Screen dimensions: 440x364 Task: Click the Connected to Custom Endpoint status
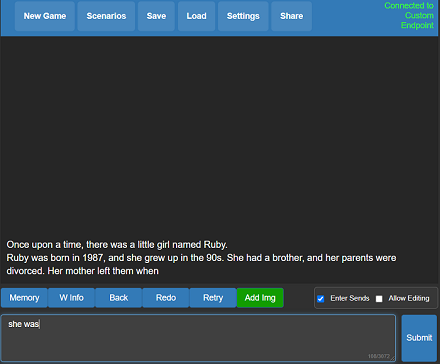click(x=409, y=15)
